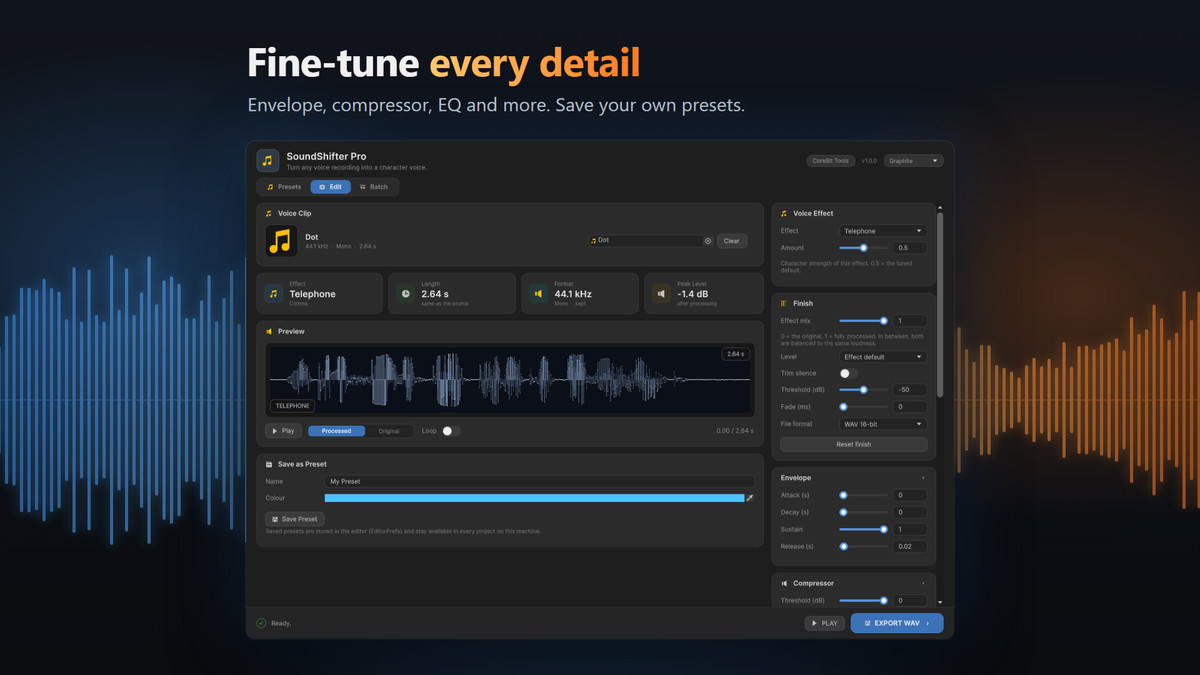
Task: Click the blue Colour swatch bar
Action: [x=534, y=497]
